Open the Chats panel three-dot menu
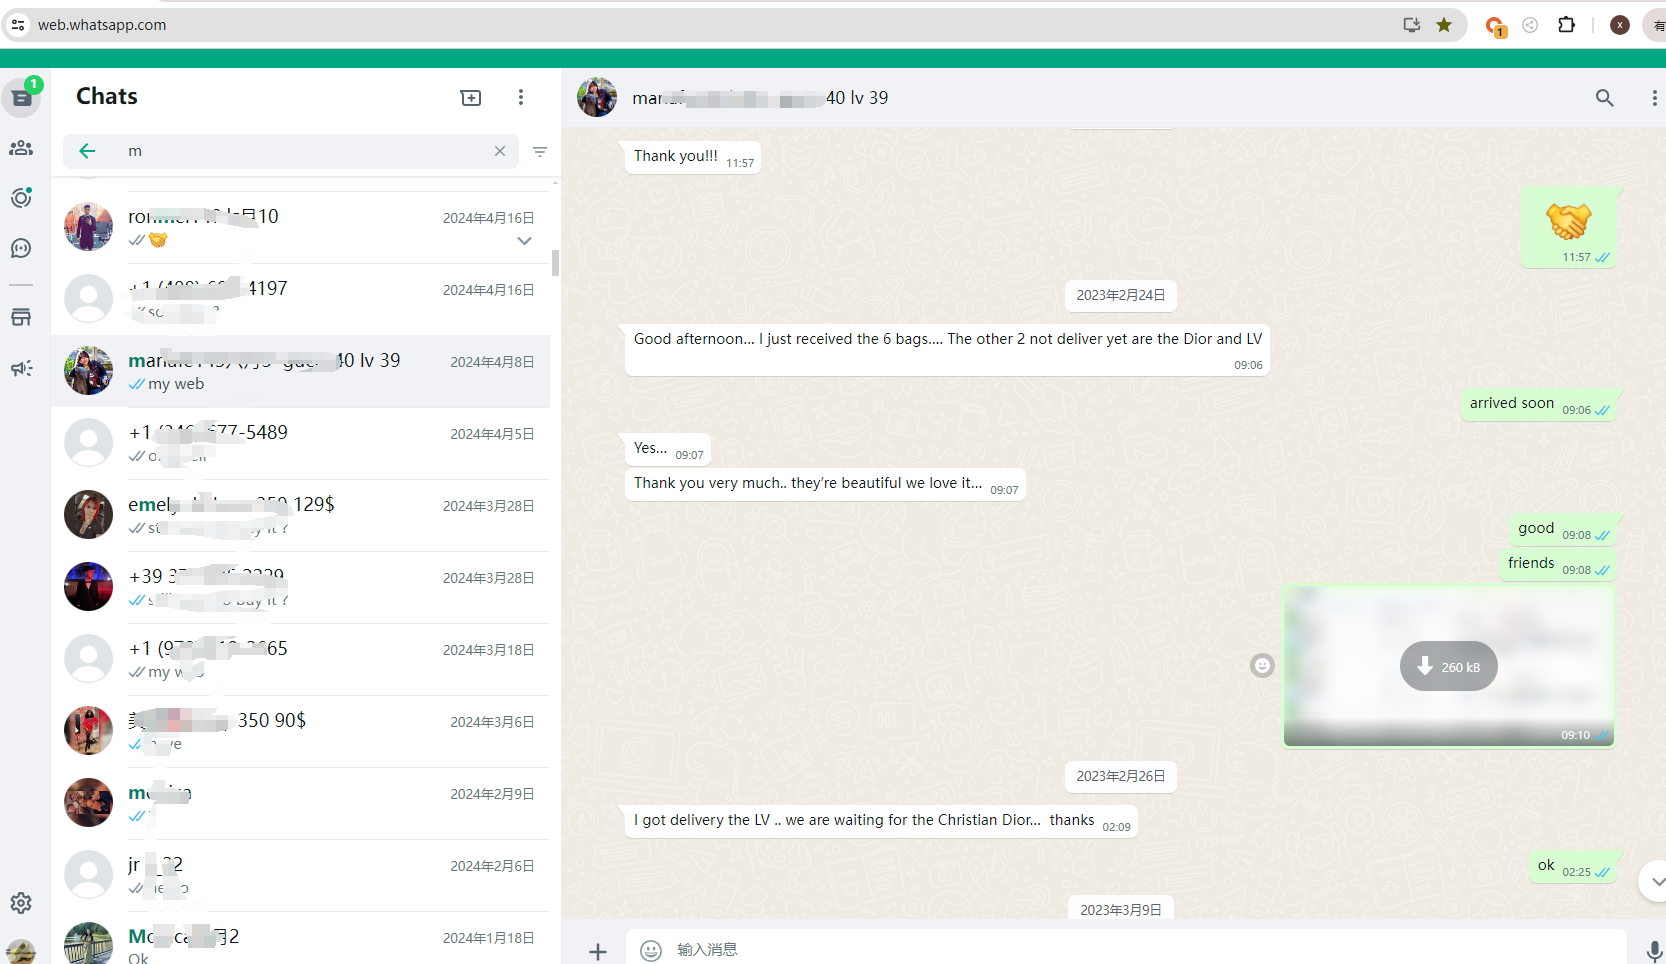This screenshot has height=964, width=1666. pyautogui.click(x=521, y=97)
